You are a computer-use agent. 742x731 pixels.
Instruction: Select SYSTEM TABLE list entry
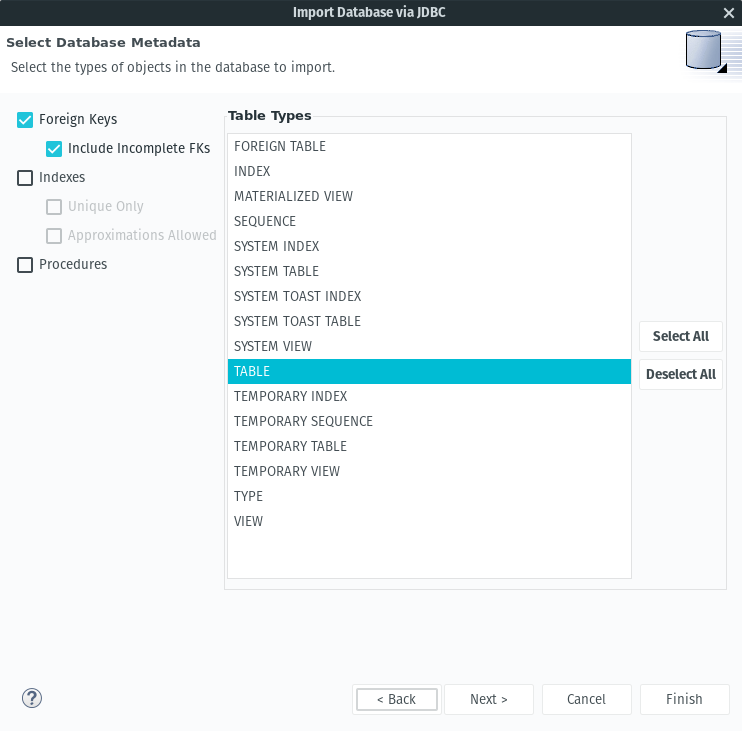(429, 271)
